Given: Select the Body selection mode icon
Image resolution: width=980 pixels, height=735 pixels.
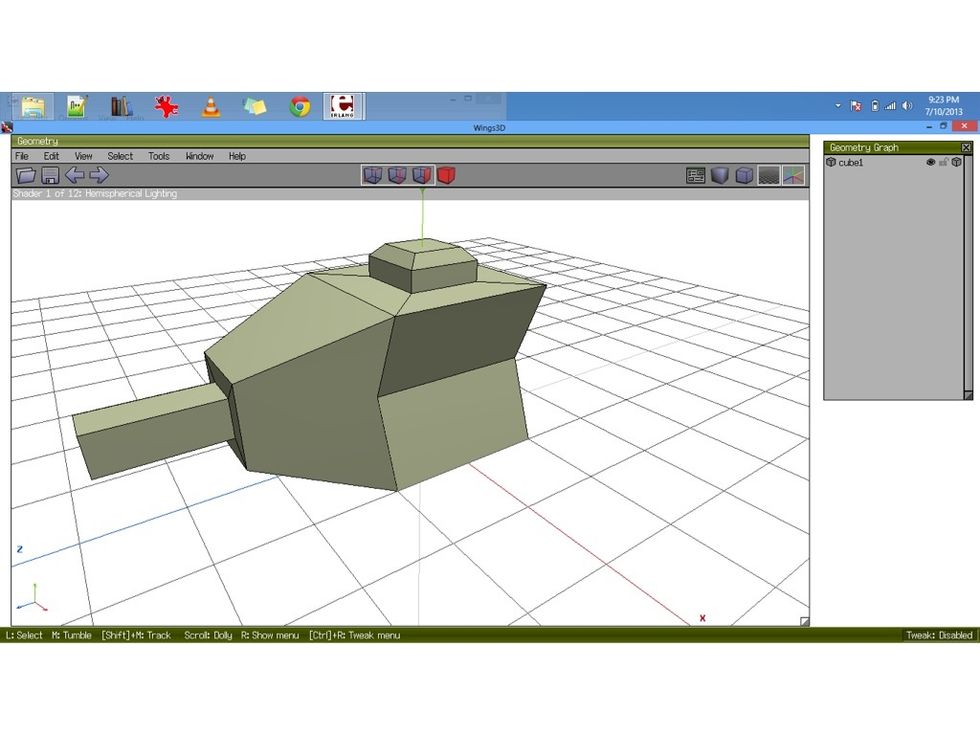Looking at the screenshot, I should click(446, 174).
